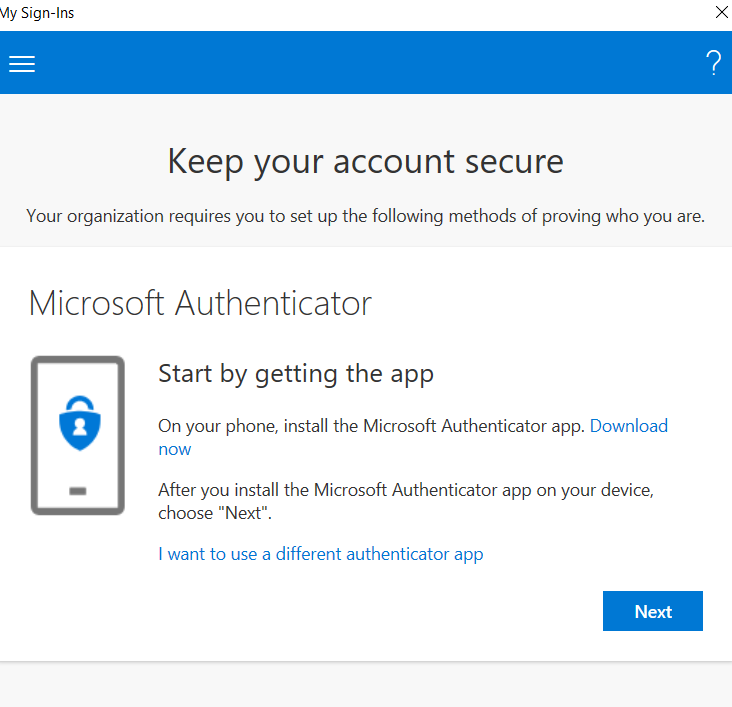This screenshot has height=707, width=732.
Task: Click the help question mark icon
Action: [713, 64]
